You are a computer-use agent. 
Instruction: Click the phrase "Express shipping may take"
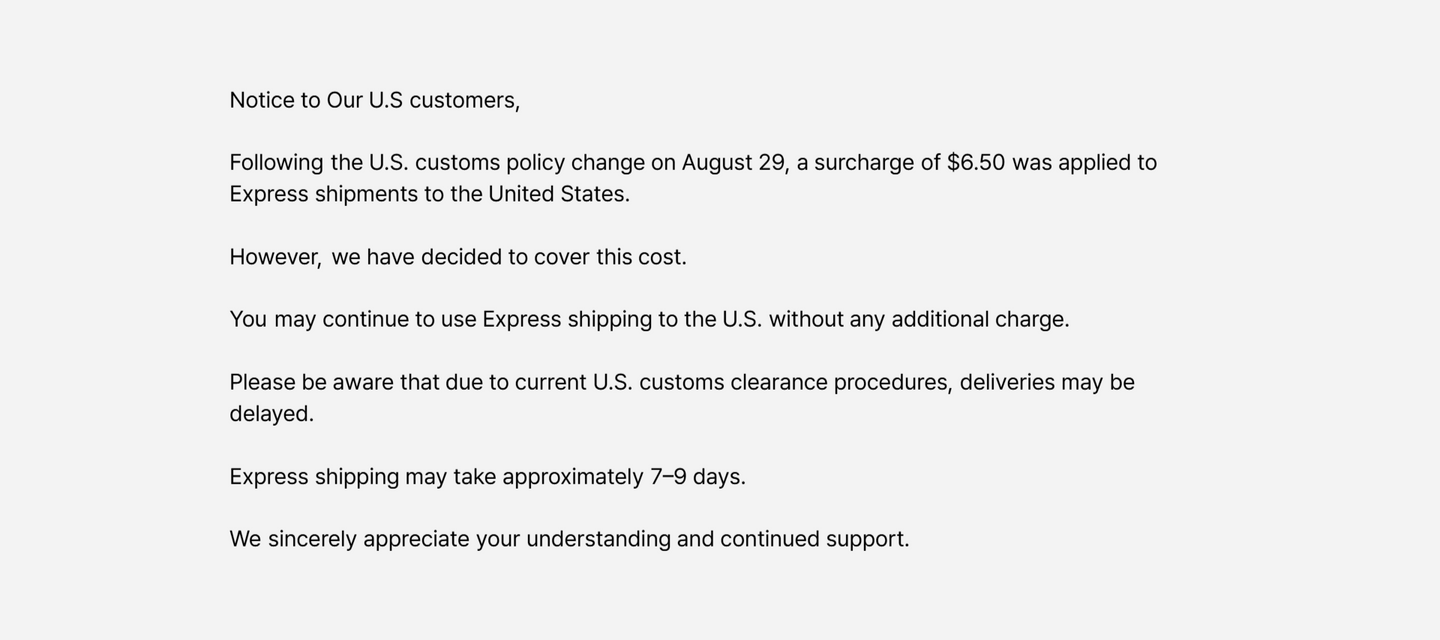coord(362,477)
